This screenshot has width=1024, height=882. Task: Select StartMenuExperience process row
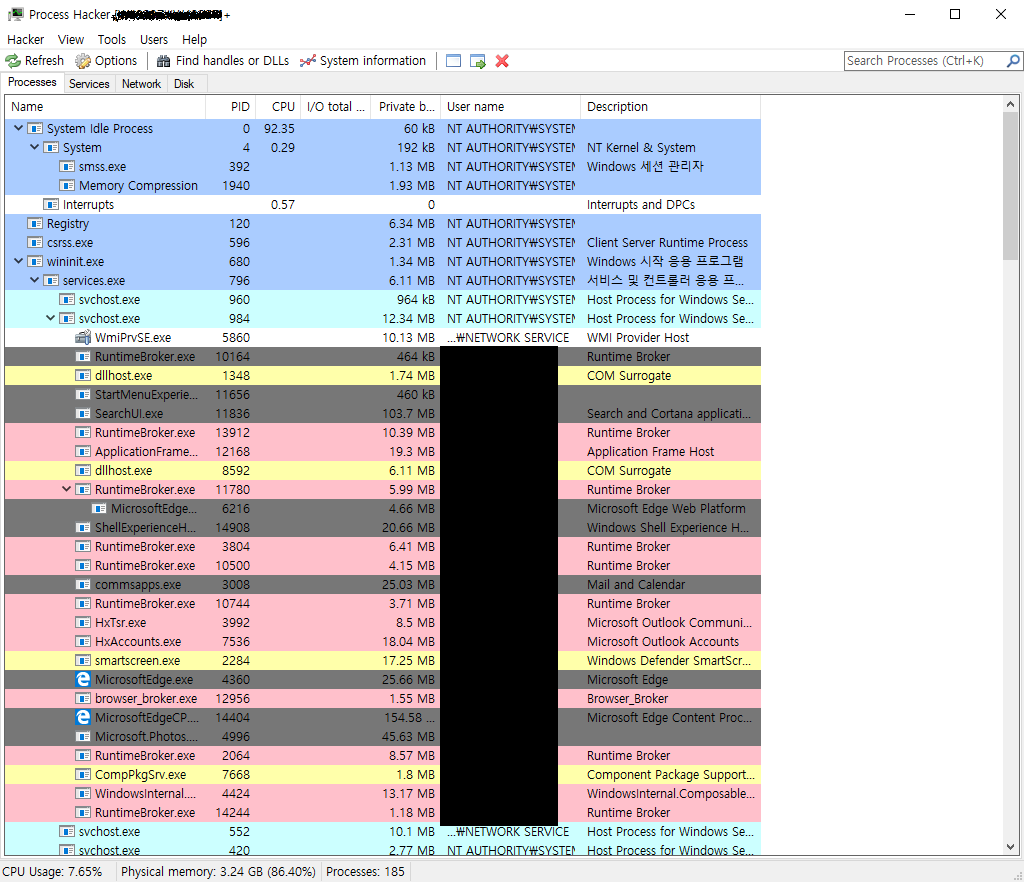tap(383, 394)
